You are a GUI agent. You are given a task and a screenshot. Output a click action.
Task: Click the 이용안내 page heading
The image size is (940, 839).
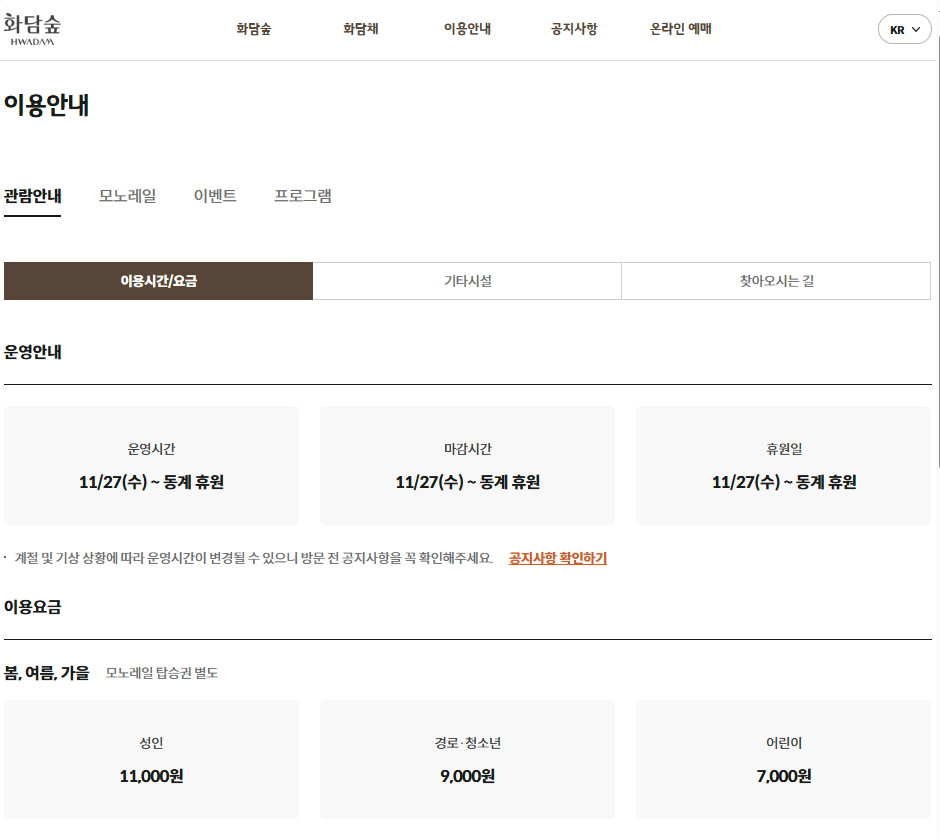tap(46, 105)
